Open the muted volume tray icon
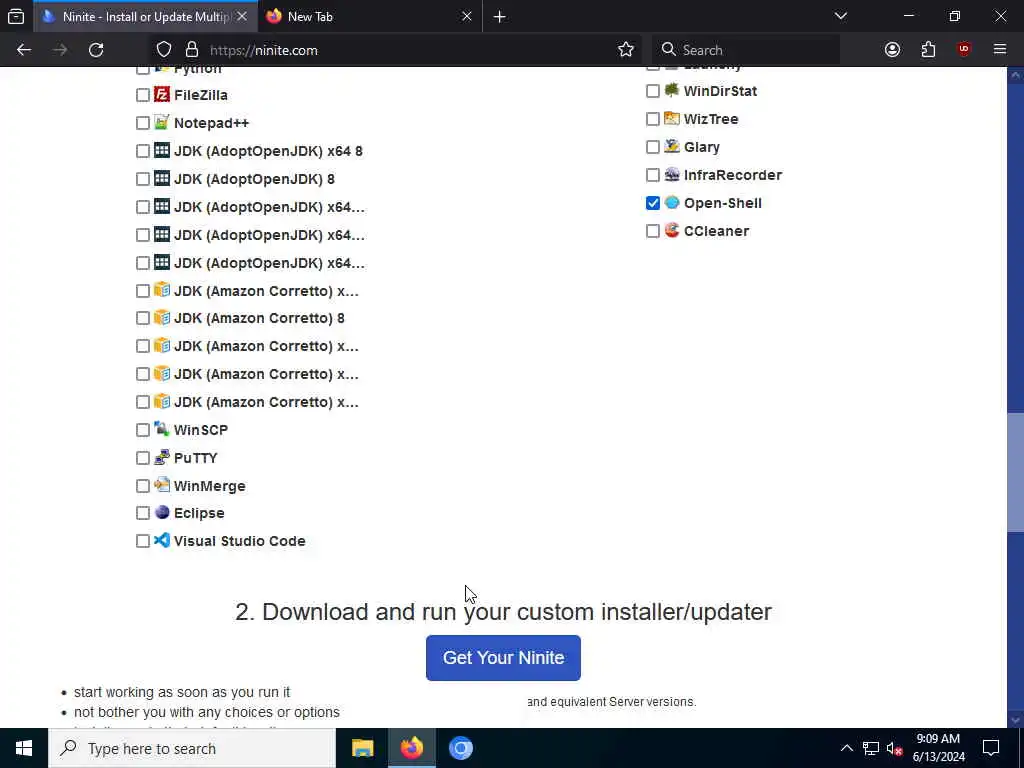Image resolution: width=1024 pixels, height=768 pixels. (x=893, y=748)
